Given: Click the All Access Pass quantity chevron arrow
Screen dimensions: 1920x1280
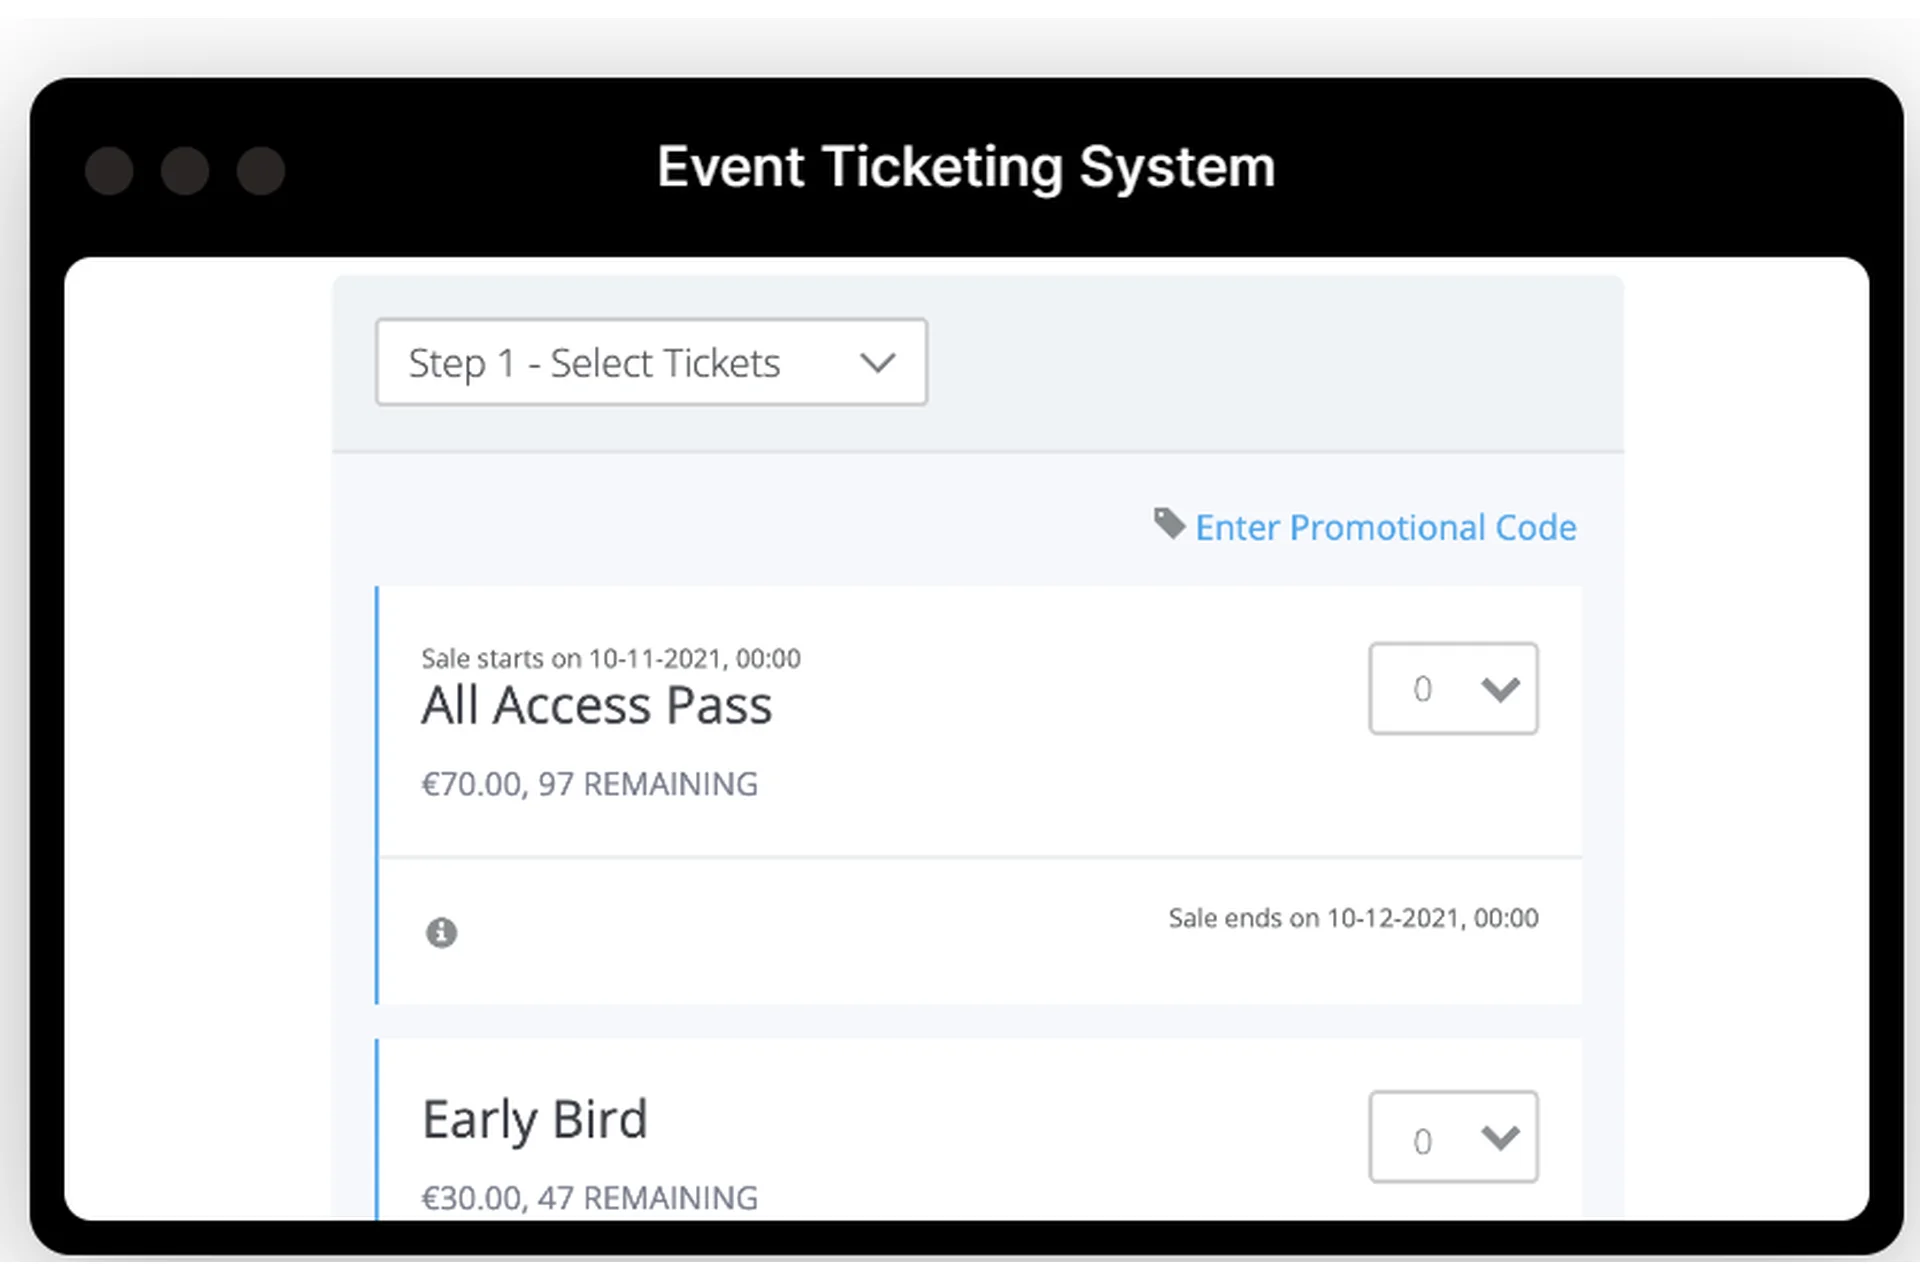Looking at the screenshot, I should pos(1500,689).
